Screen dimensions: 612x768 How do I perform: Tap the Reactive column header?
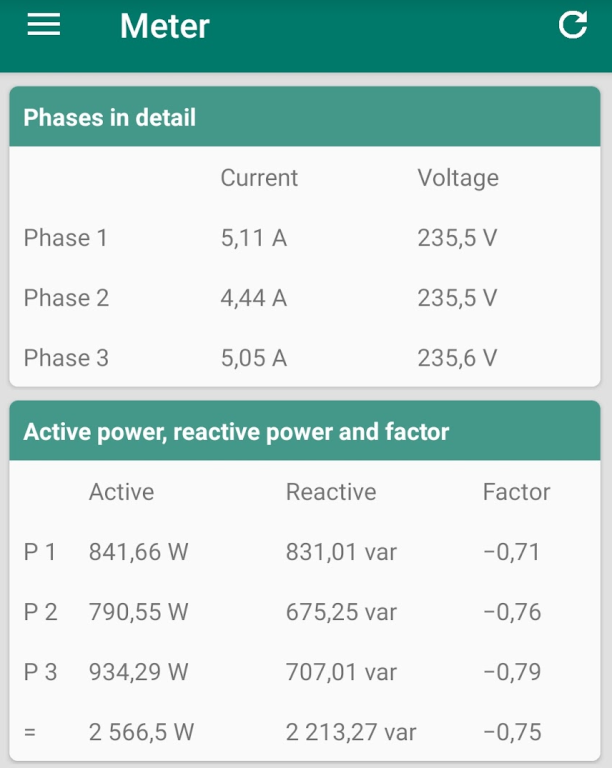pos(331,492)
